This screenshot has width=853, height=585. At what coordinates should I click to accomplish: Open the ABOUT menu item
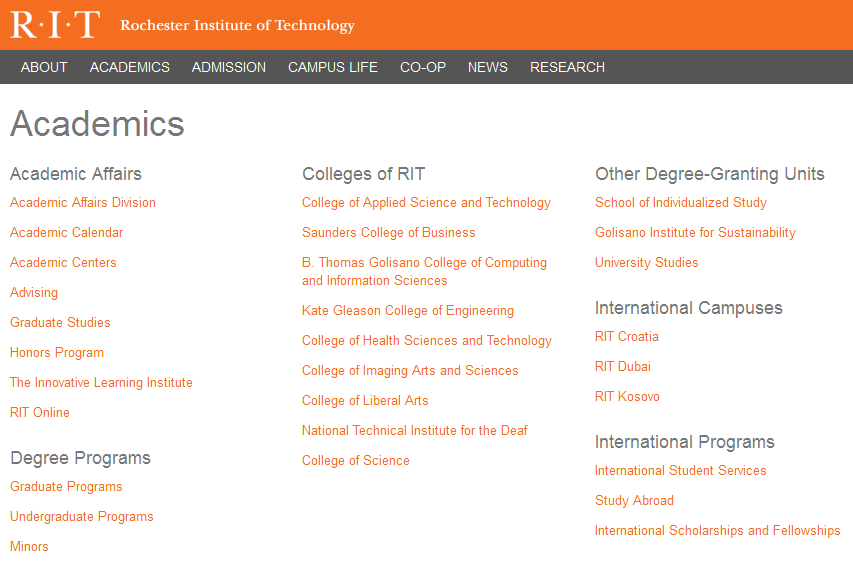(x=44, y=67)
